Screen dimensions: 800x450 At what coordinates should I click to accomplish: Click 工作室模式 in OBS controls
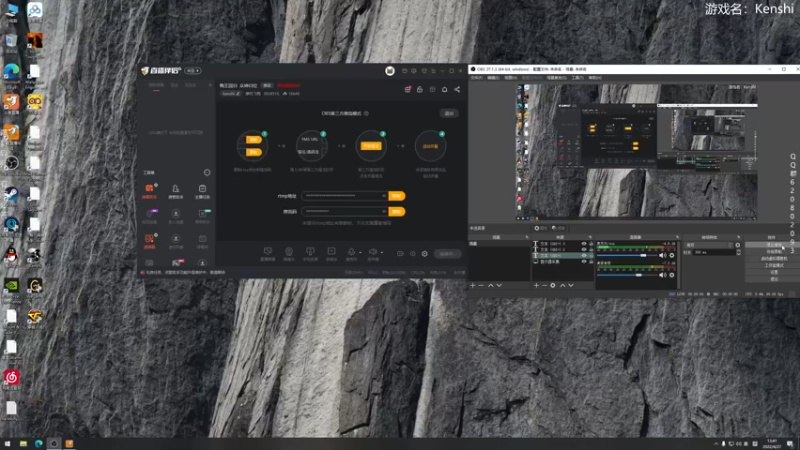(773, 265)
